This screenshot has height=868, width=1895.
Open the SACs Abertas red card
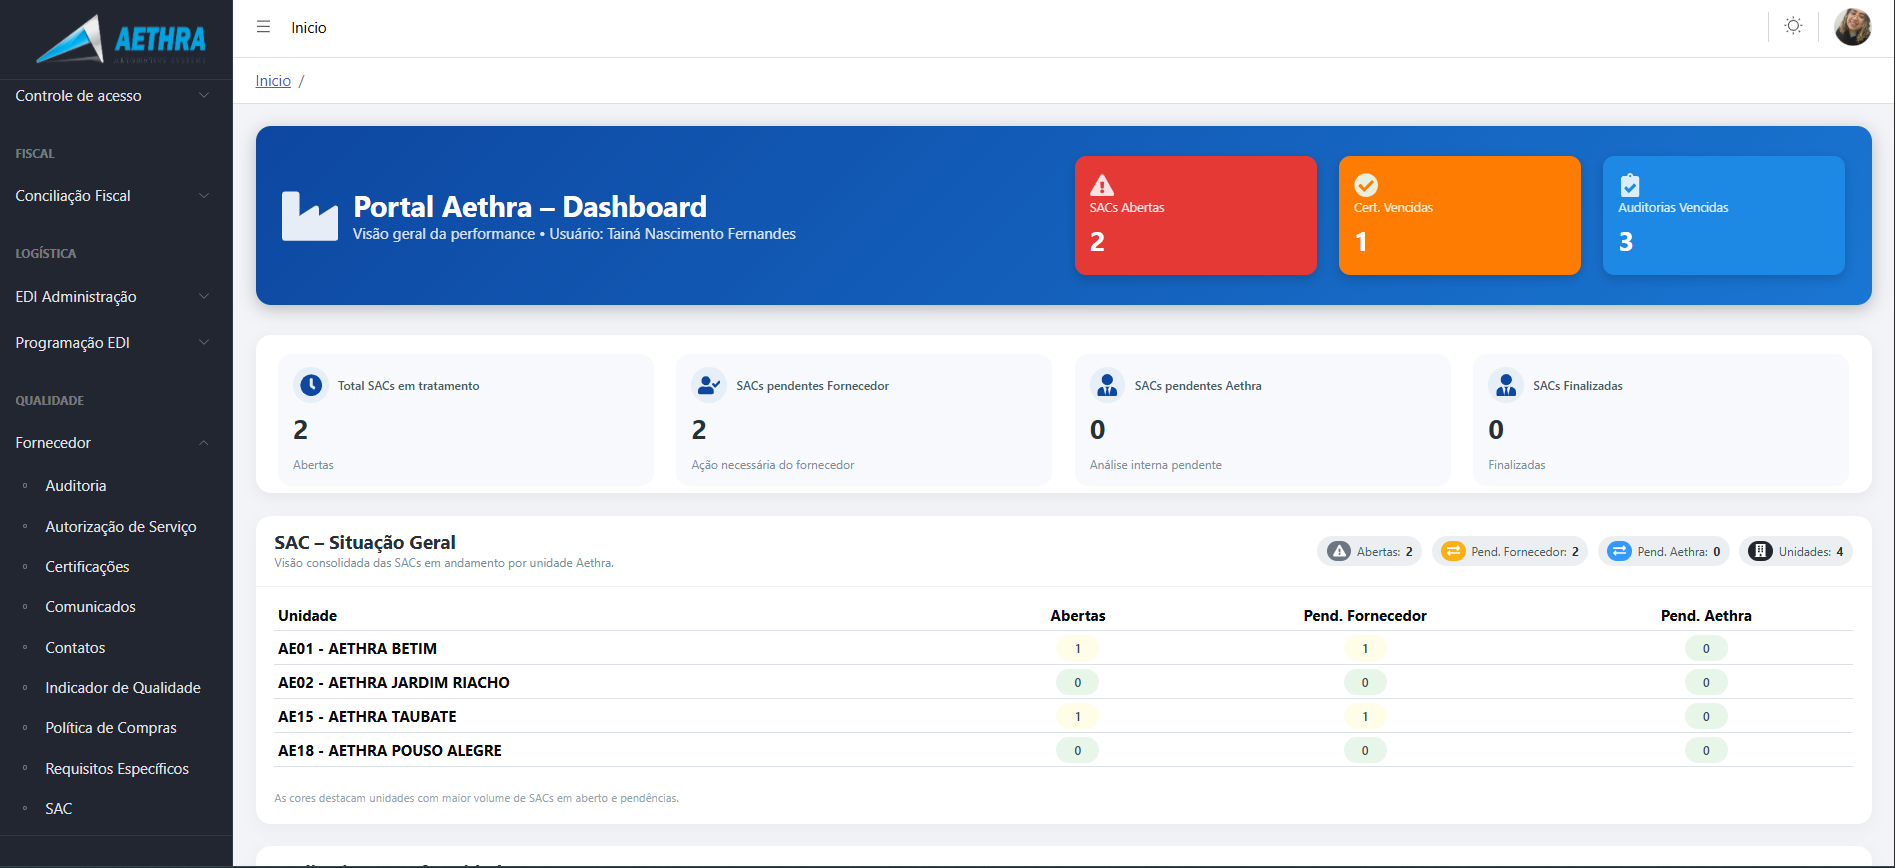coord(1196,215)
